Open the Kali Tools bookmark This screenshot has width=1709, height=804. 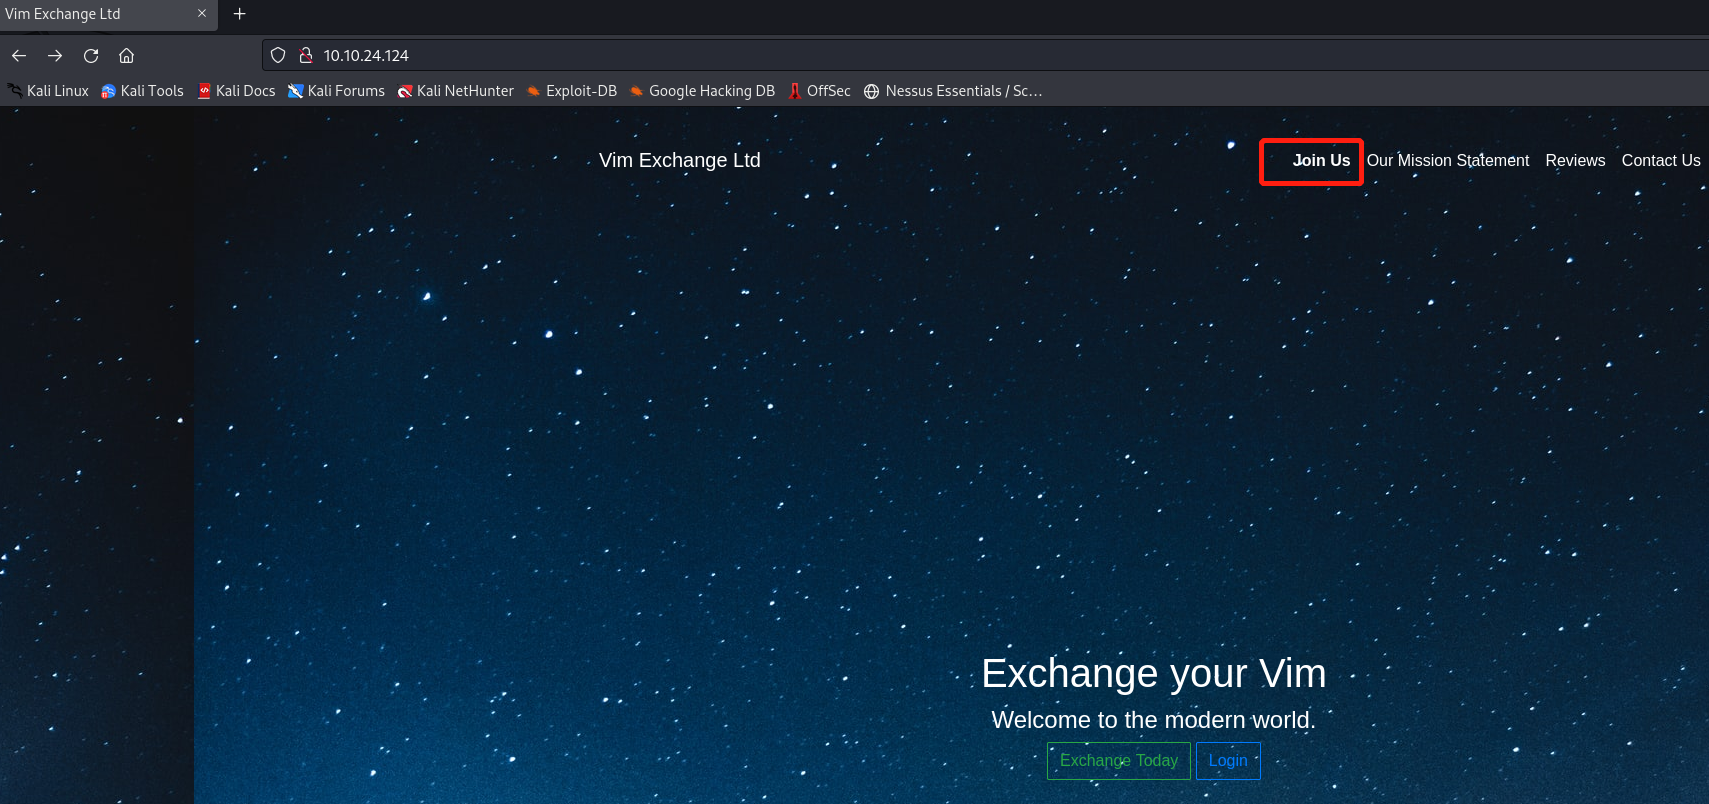tap(142, 91)
